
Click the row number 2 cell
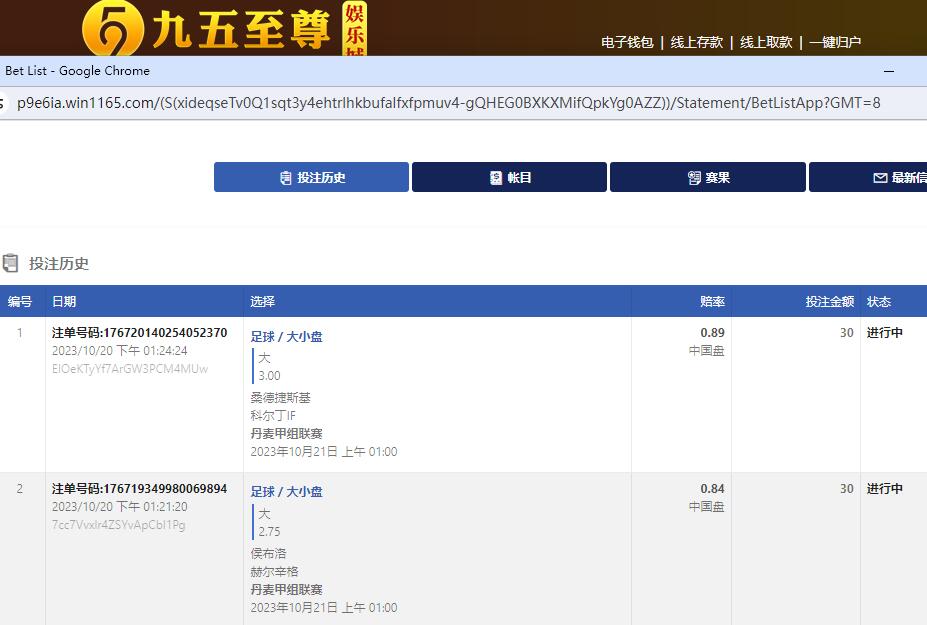point(20,489)
